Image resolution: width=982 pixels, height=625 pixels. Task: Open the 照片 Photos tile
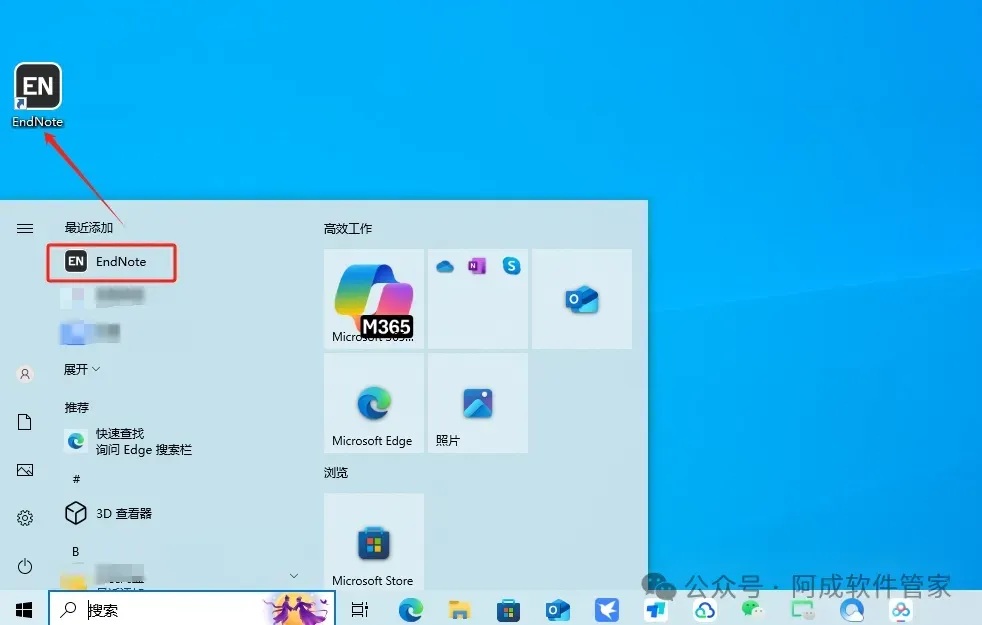pyautogui.click(x=478, y=403)
